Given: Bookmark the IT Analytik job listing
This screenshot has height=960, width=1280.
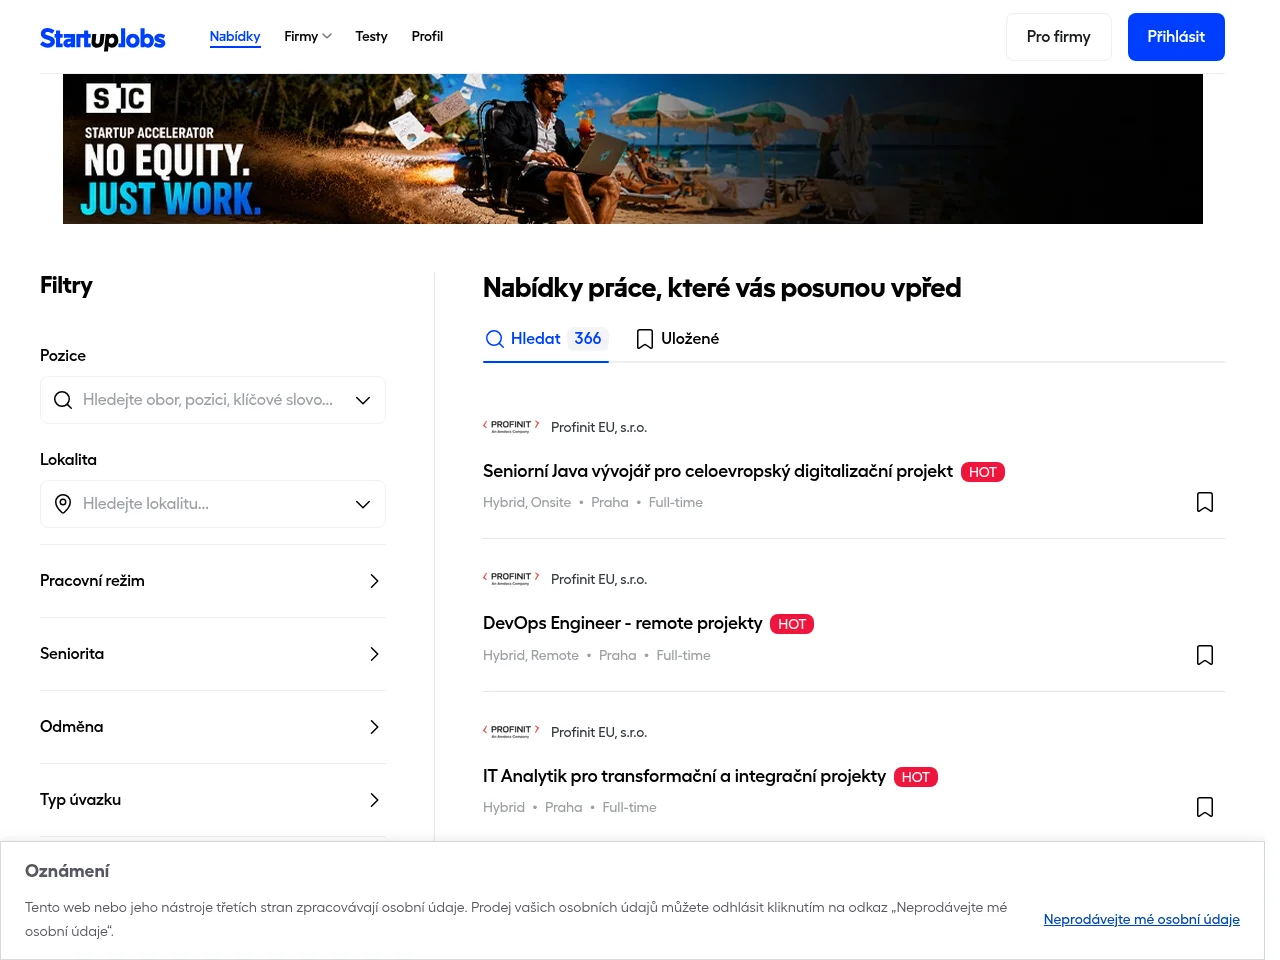Looking at the screenshot, I should pos(1205,807).
